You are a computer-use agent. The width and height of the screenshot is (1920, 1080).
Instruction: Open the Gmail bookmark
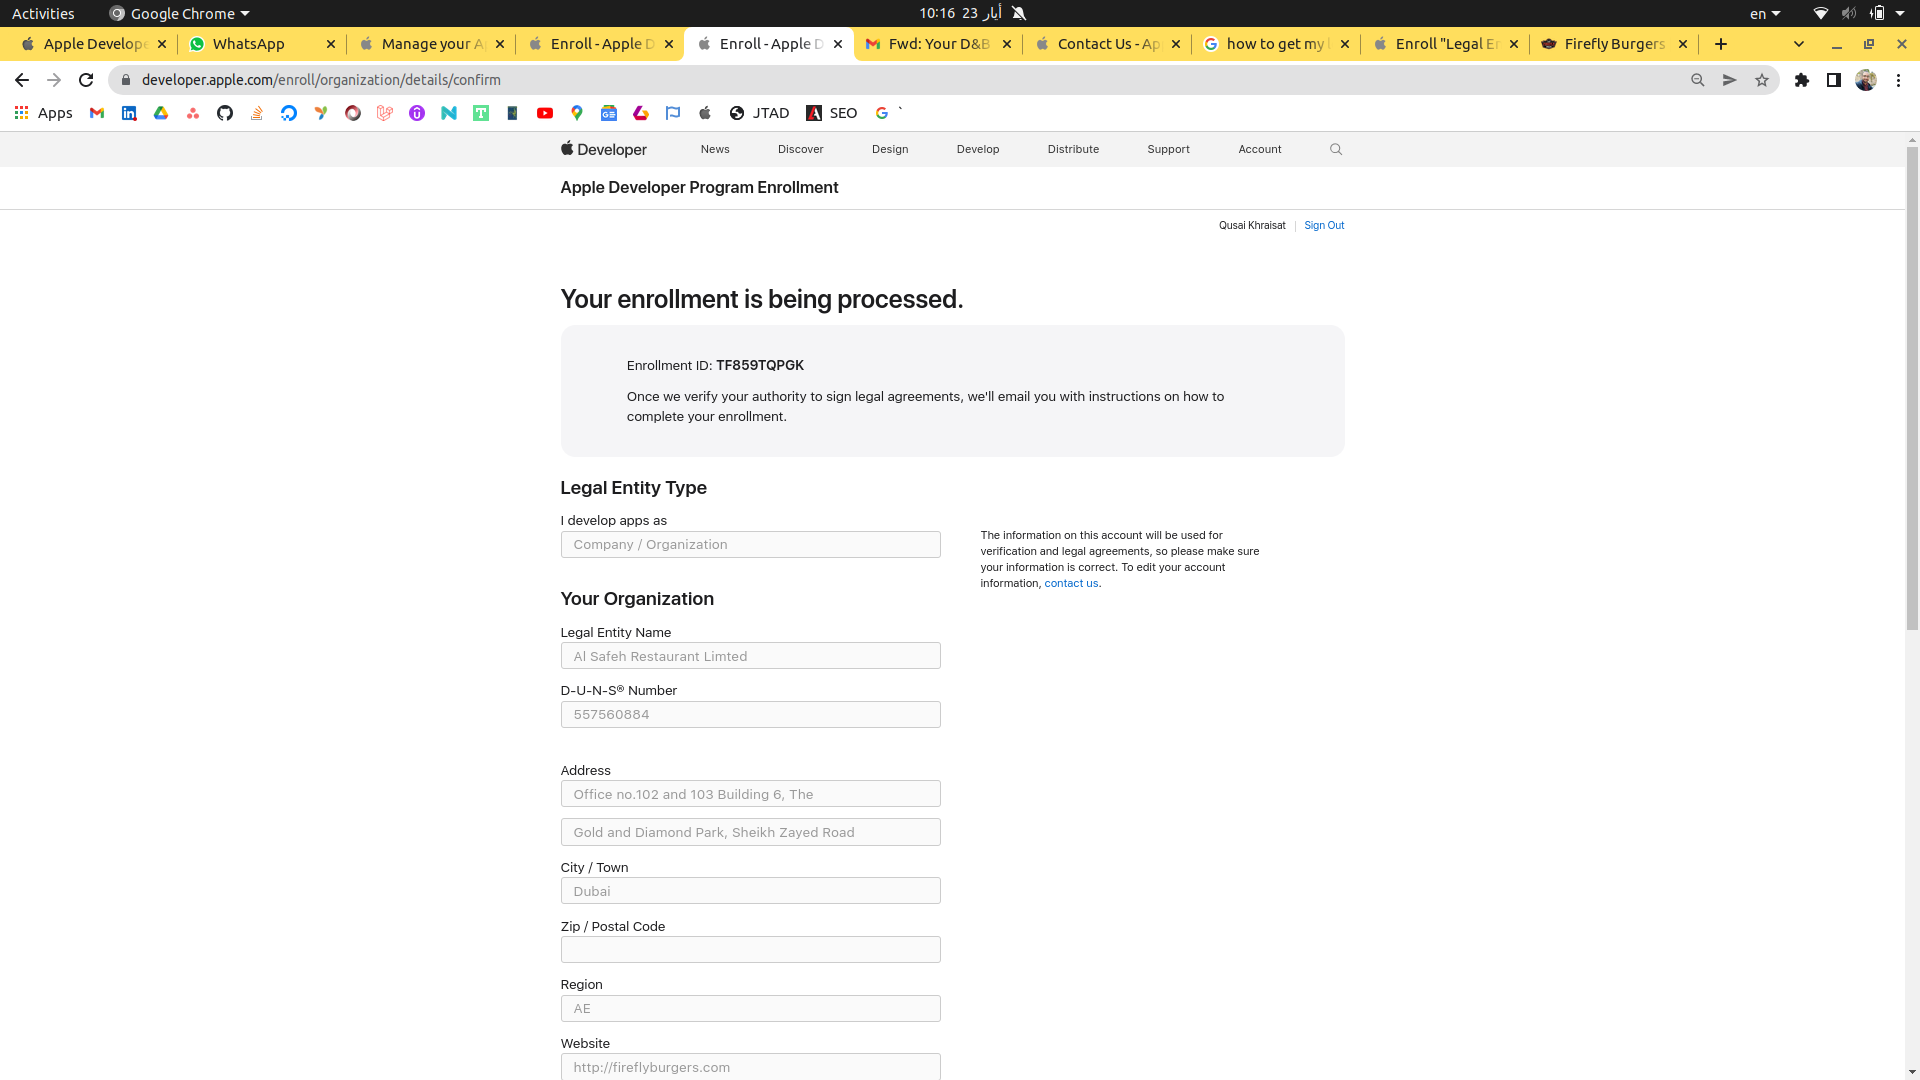pyautogui.click(x=97, y=113)
